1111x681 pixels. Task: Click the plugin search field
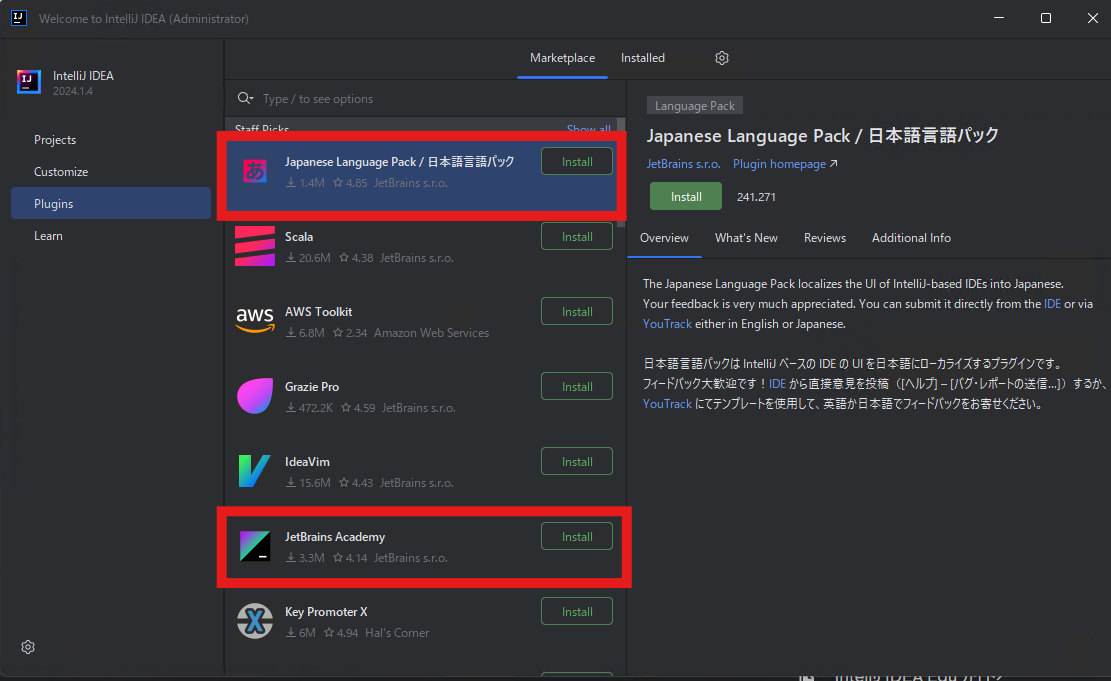[400, 99]
